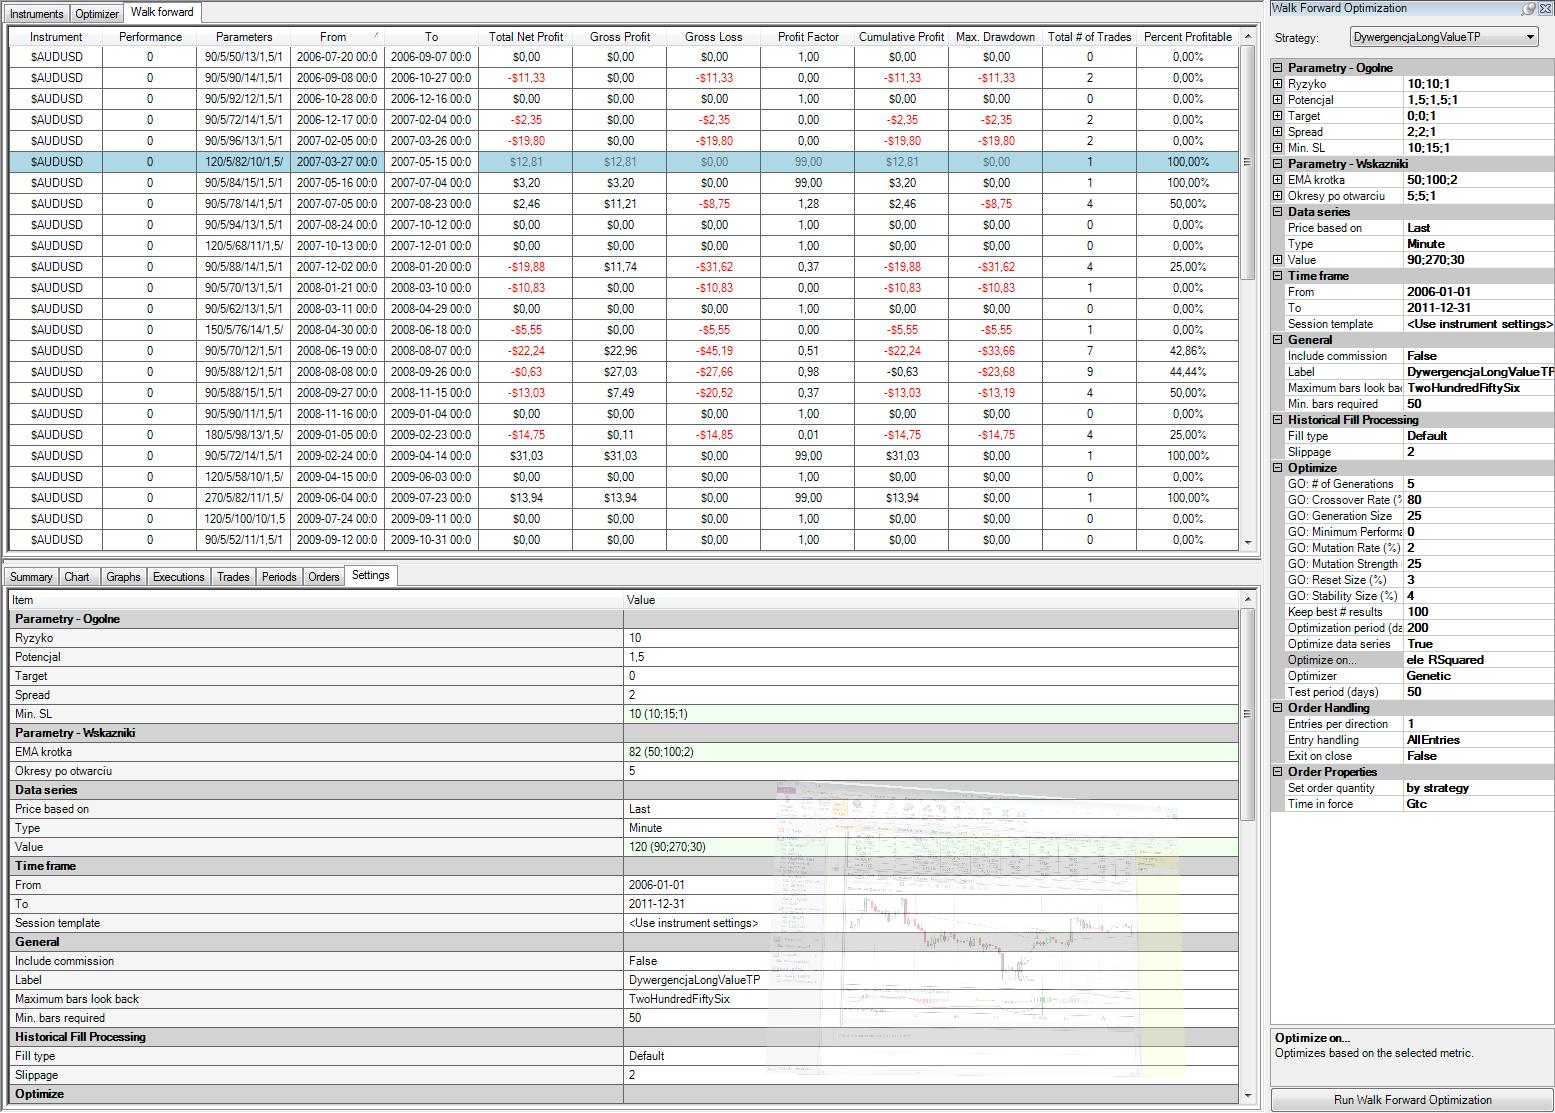Edit the Optimization period value 200
Viewport: 1555px width, 1113px height.
click(x=1479, y=628)
